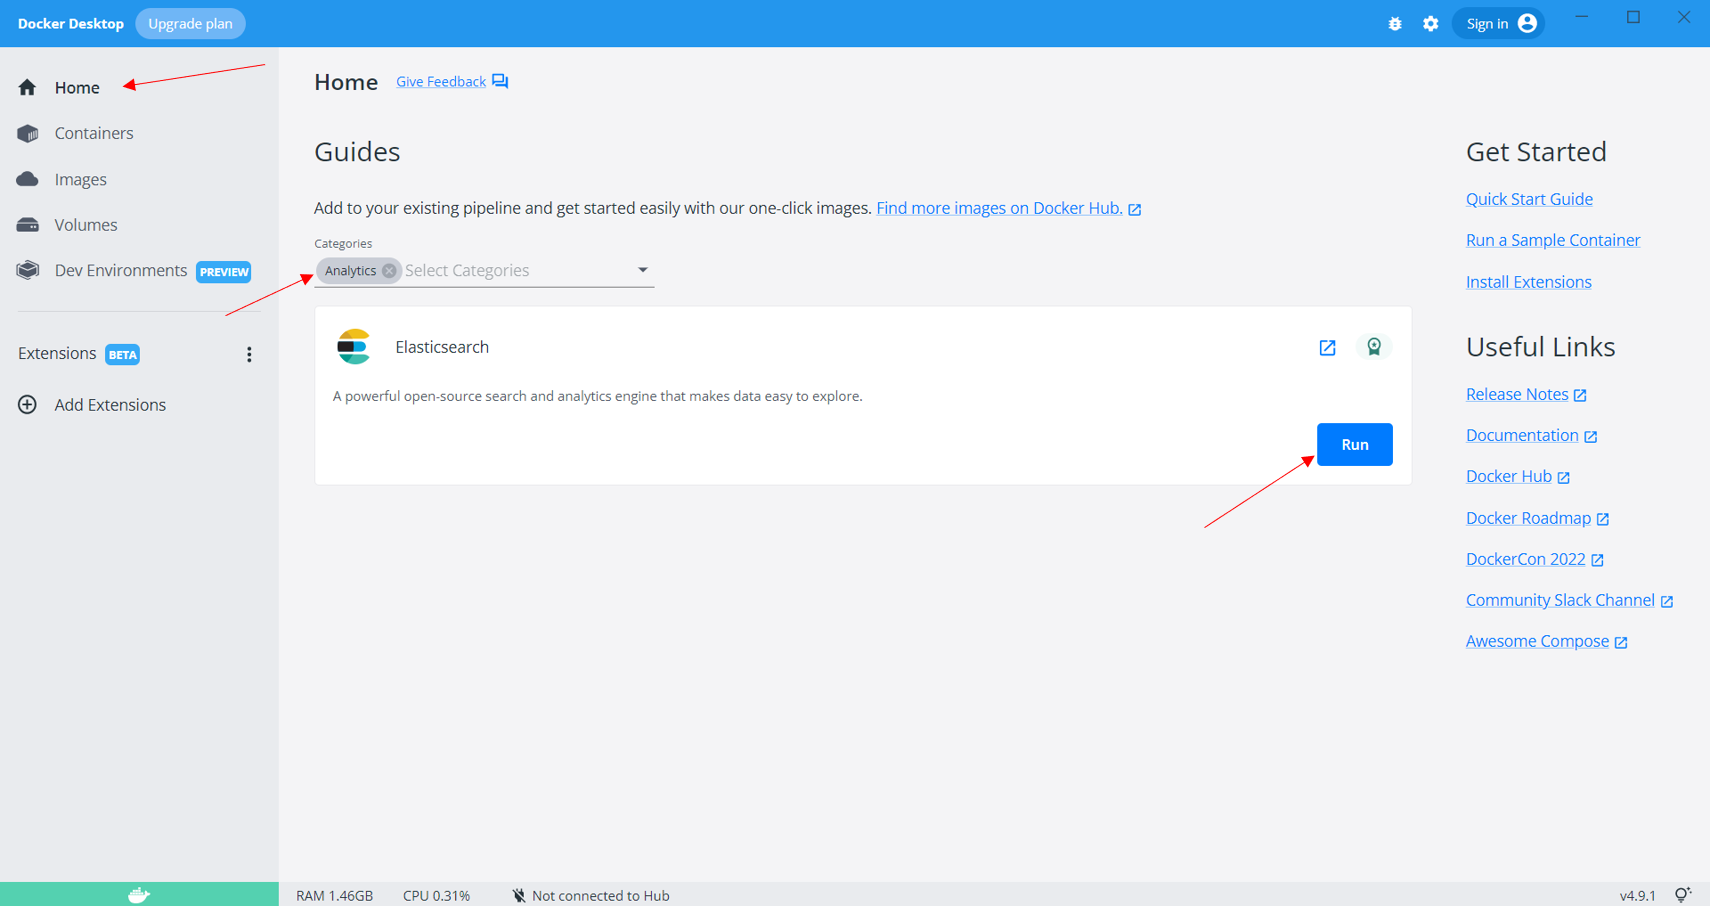Click the RAM 1.46GB status text
The image size is (1710, 906).
pyautogui.click(x=334, y=896)
